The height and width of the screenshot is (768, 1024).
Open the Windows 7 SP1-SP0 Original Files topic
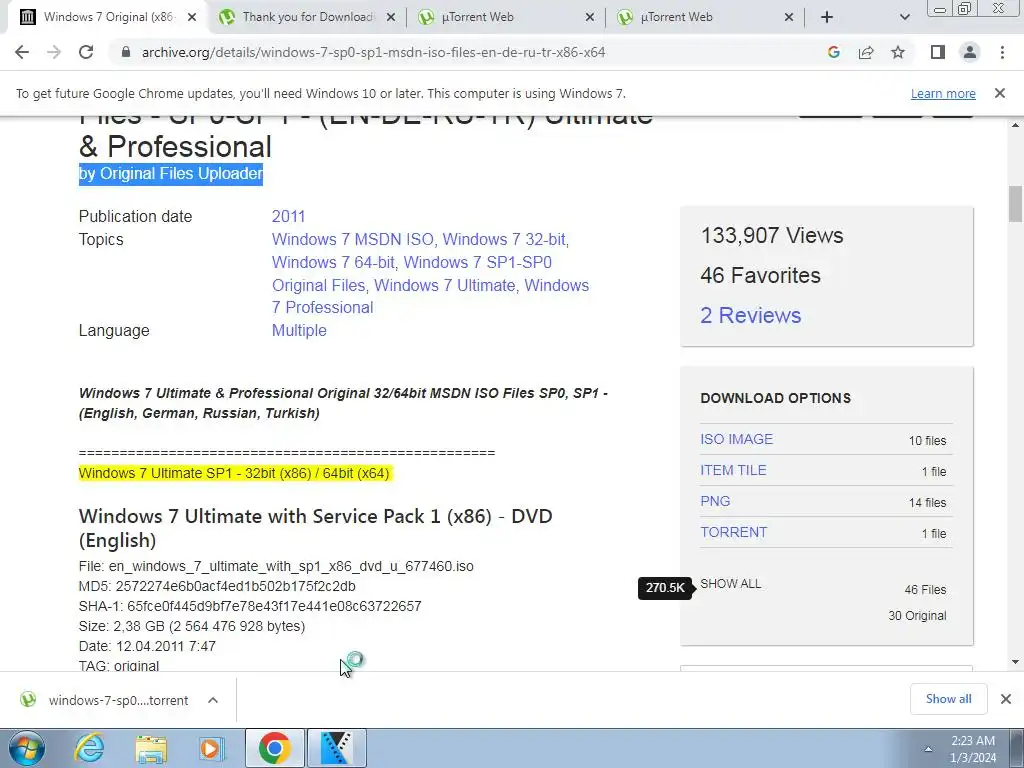click(x=411, y=274)
